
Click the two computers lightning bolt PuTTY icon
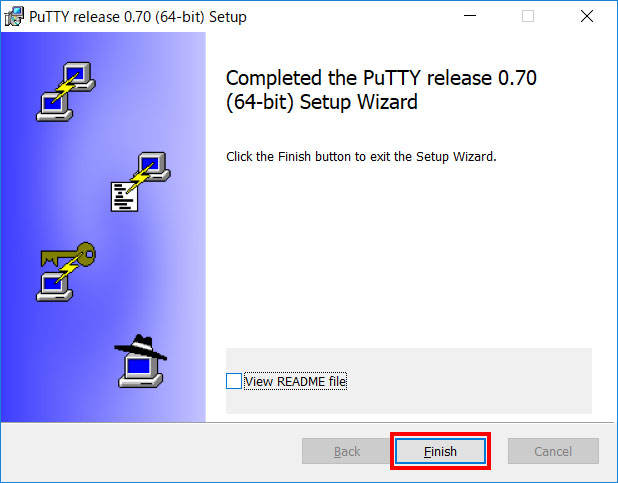pyautogui.click(x=66, y=91)
